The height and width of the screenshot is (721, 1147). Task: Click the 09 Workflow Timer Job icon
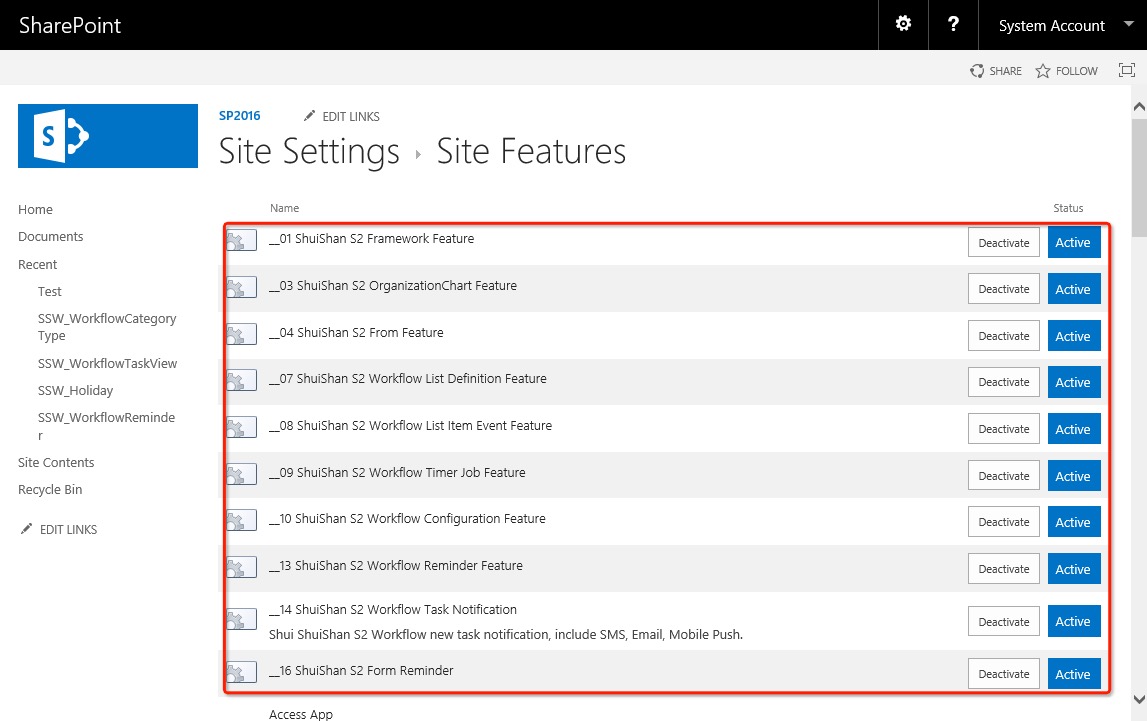(241, 474)
